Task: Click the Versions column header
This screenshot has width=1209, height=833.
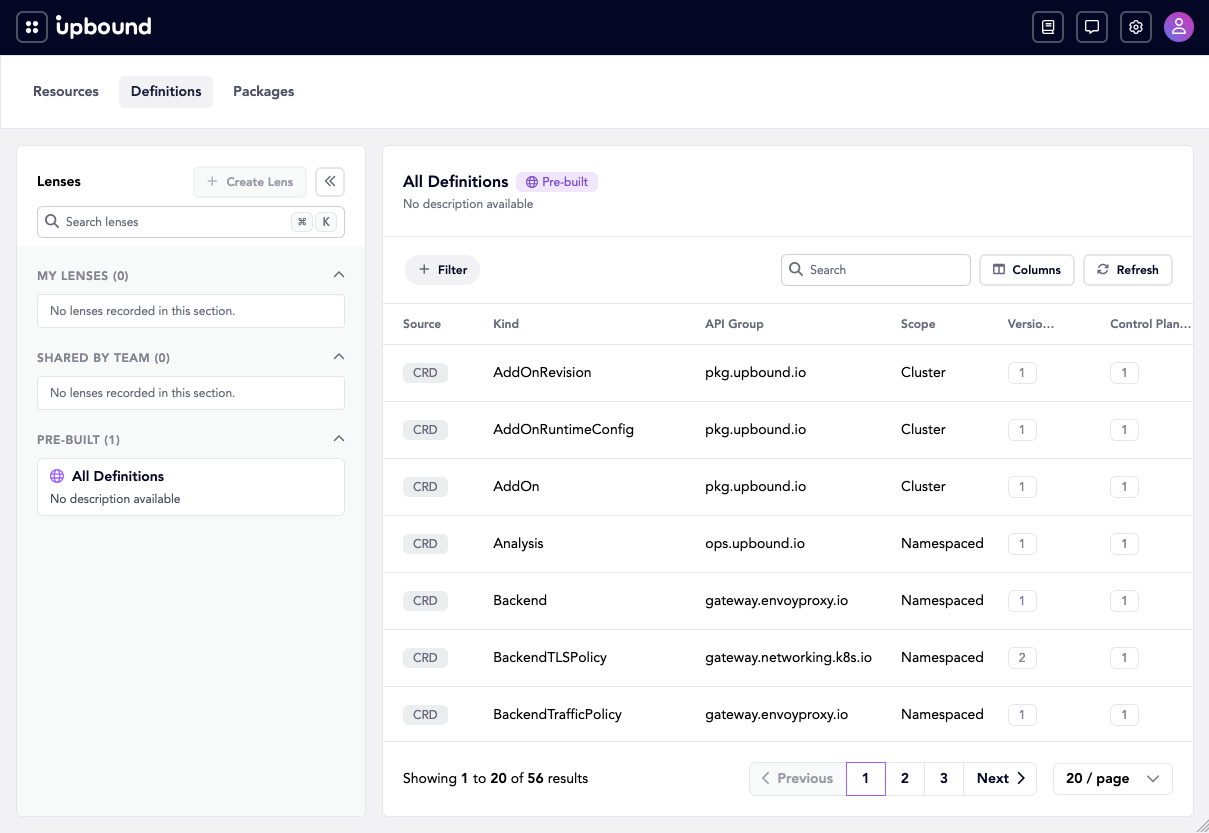Action: point(1031,324)
